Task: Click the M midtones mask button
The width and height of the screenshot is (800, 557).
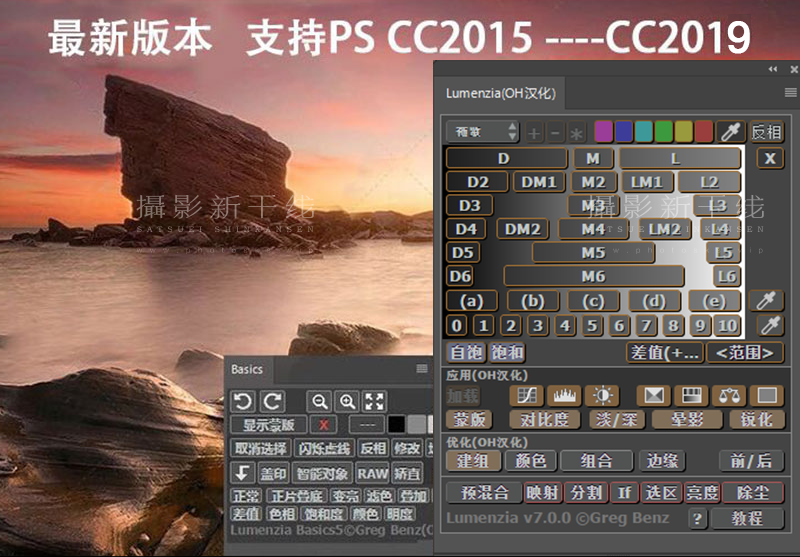Action: tap(593, 158)
